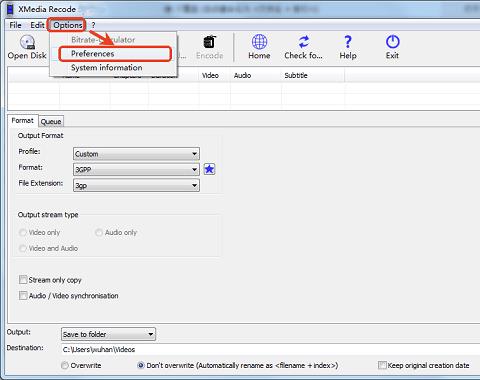Expand the Format dropdown showing 3GPP
The width and height of the screenshot is (480, 380).
click(x=136, y=170)
